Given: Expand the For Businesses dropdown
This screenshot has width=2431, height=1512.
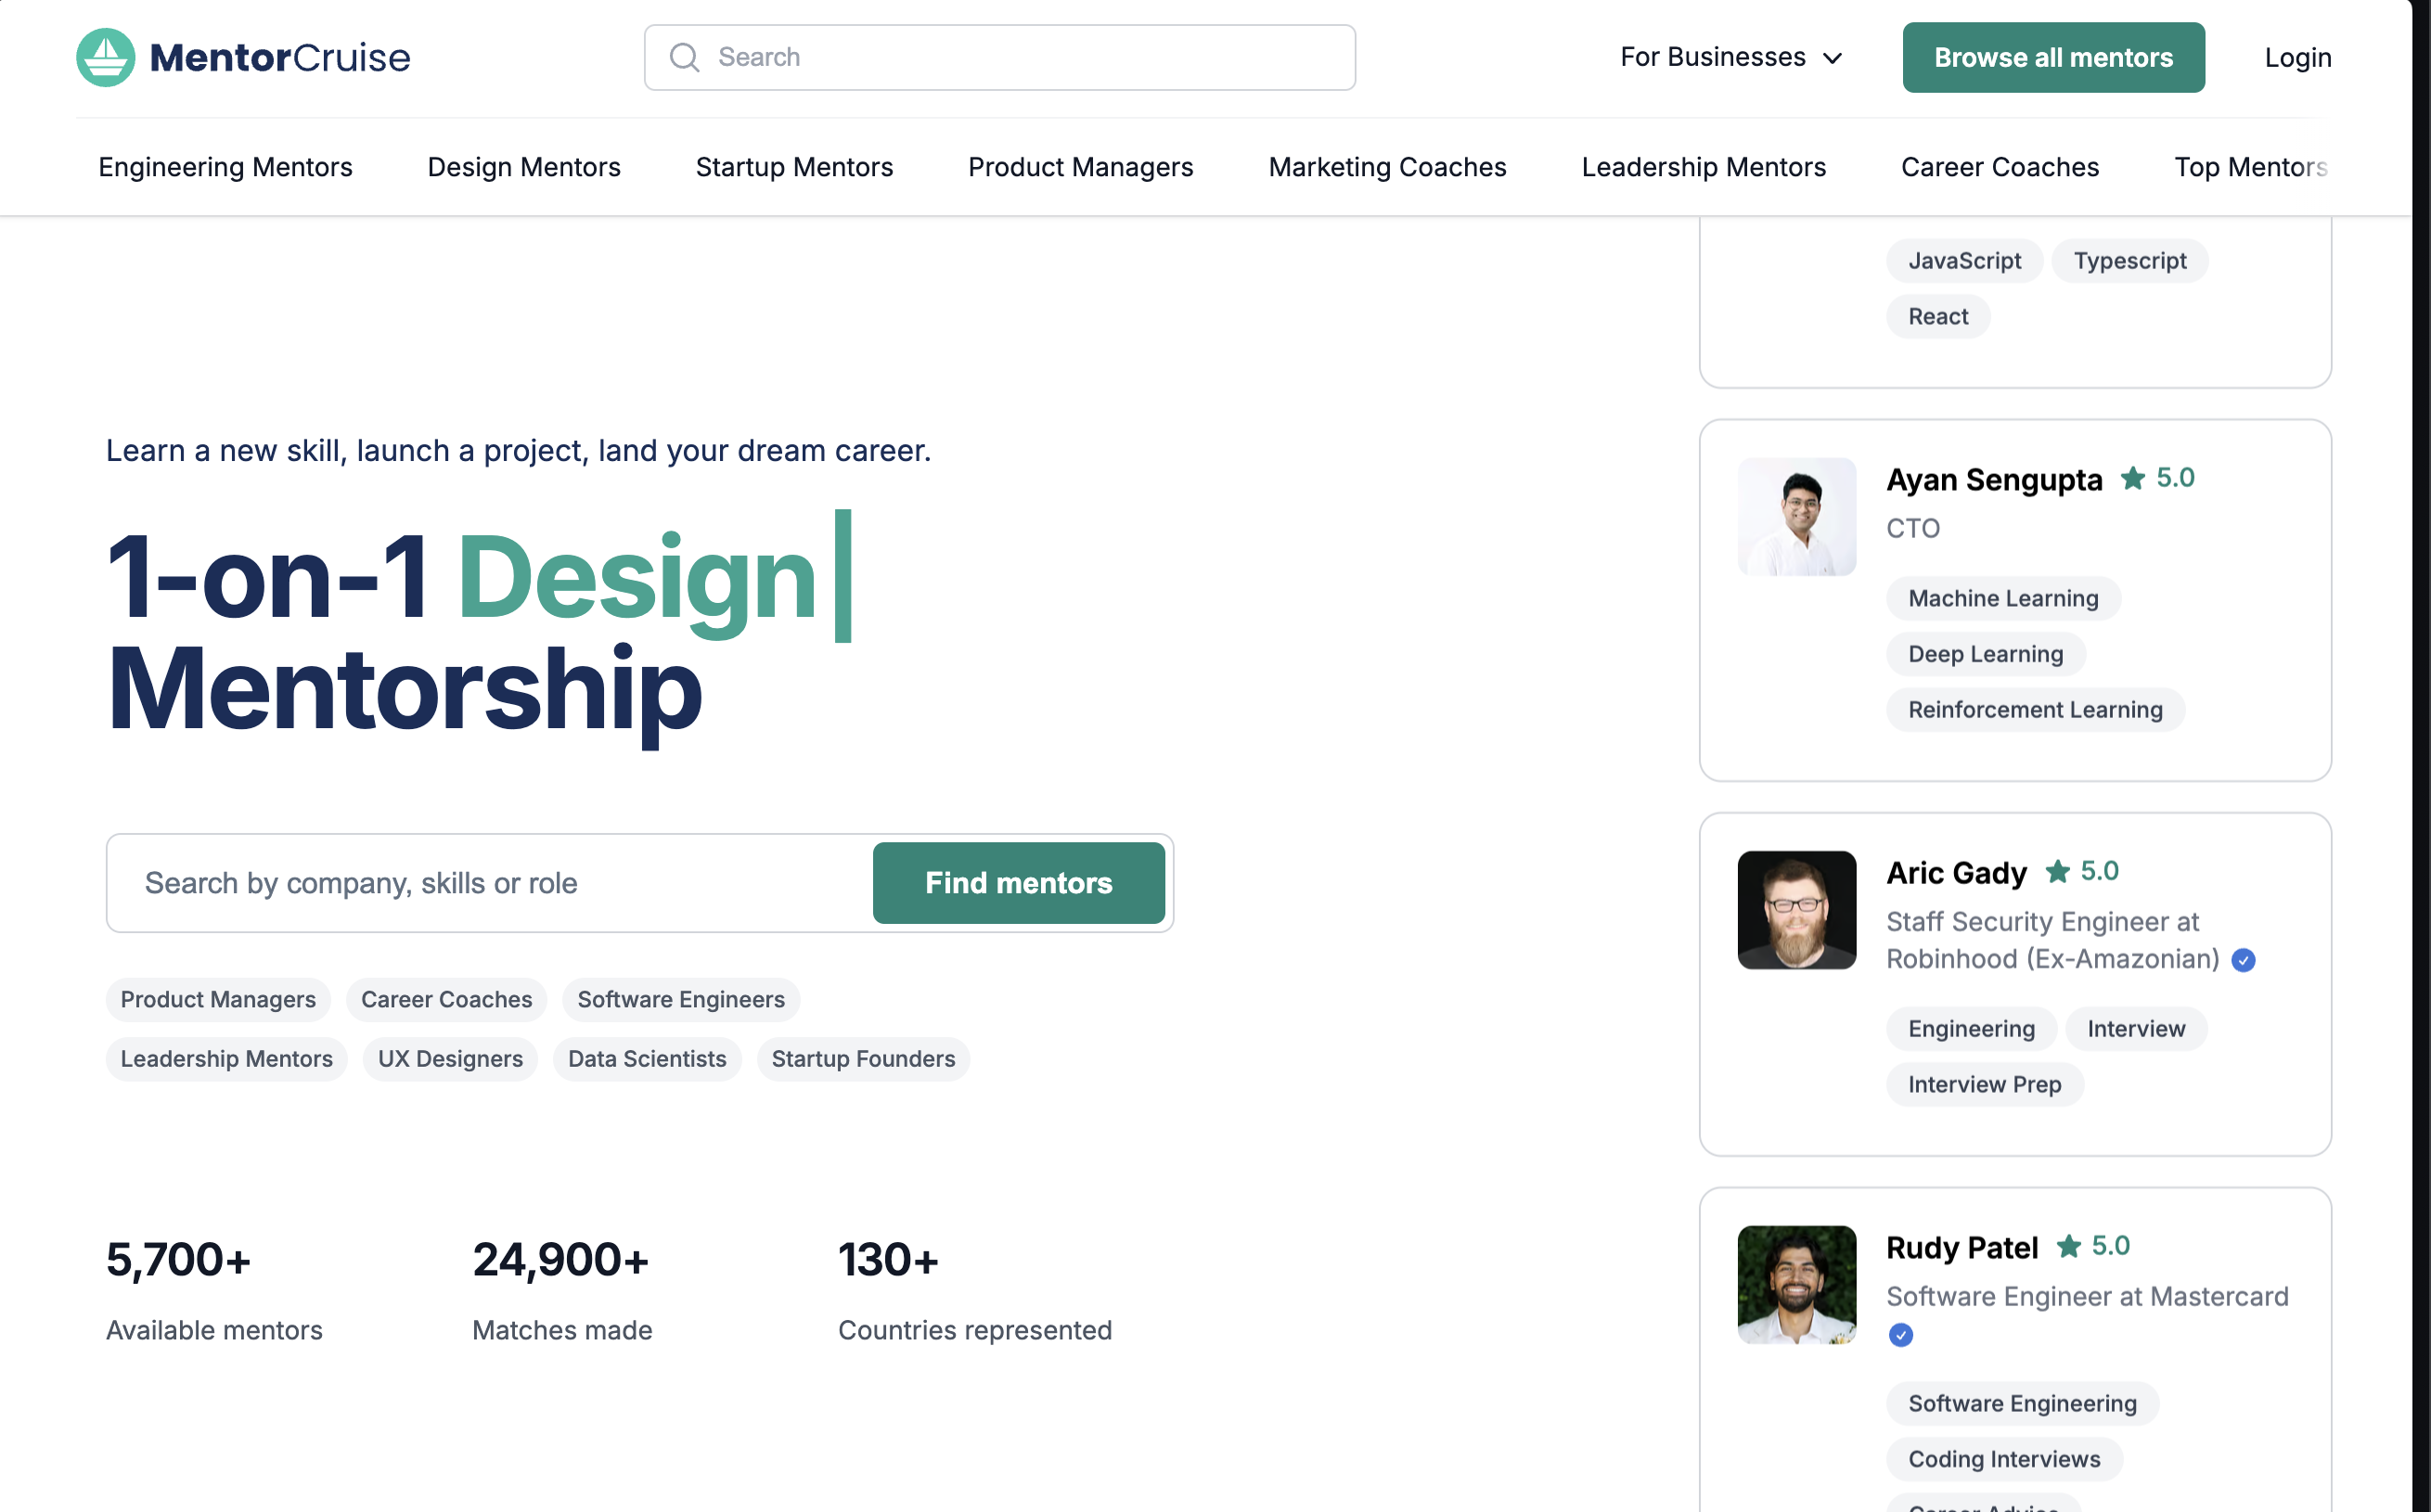Looking at the screenshot, I should tap(1712, 57).
